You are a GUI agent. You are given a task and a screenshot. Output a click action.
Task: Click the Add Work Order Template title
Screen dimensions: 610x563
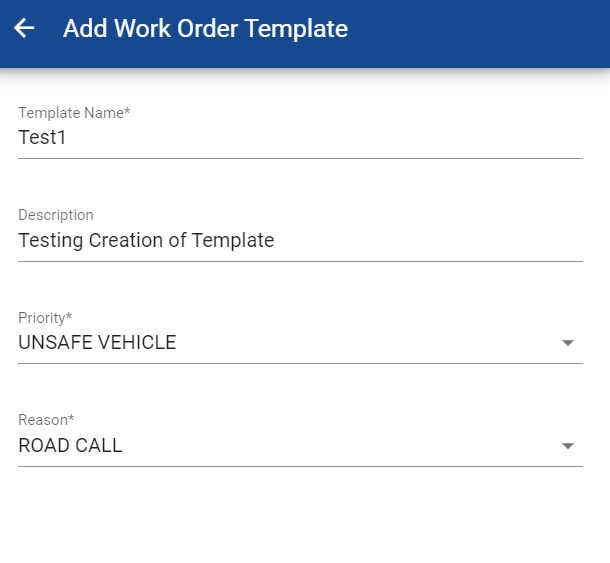[x=205, y=29]
